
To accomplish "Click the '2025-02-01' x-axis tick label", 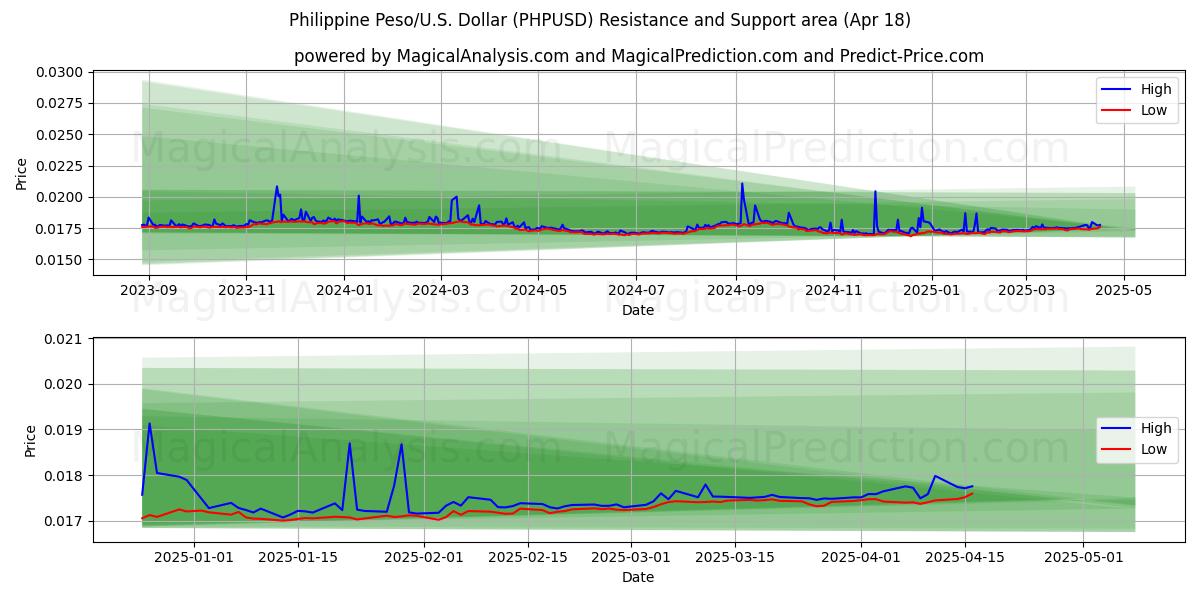I will pos(425,557).
